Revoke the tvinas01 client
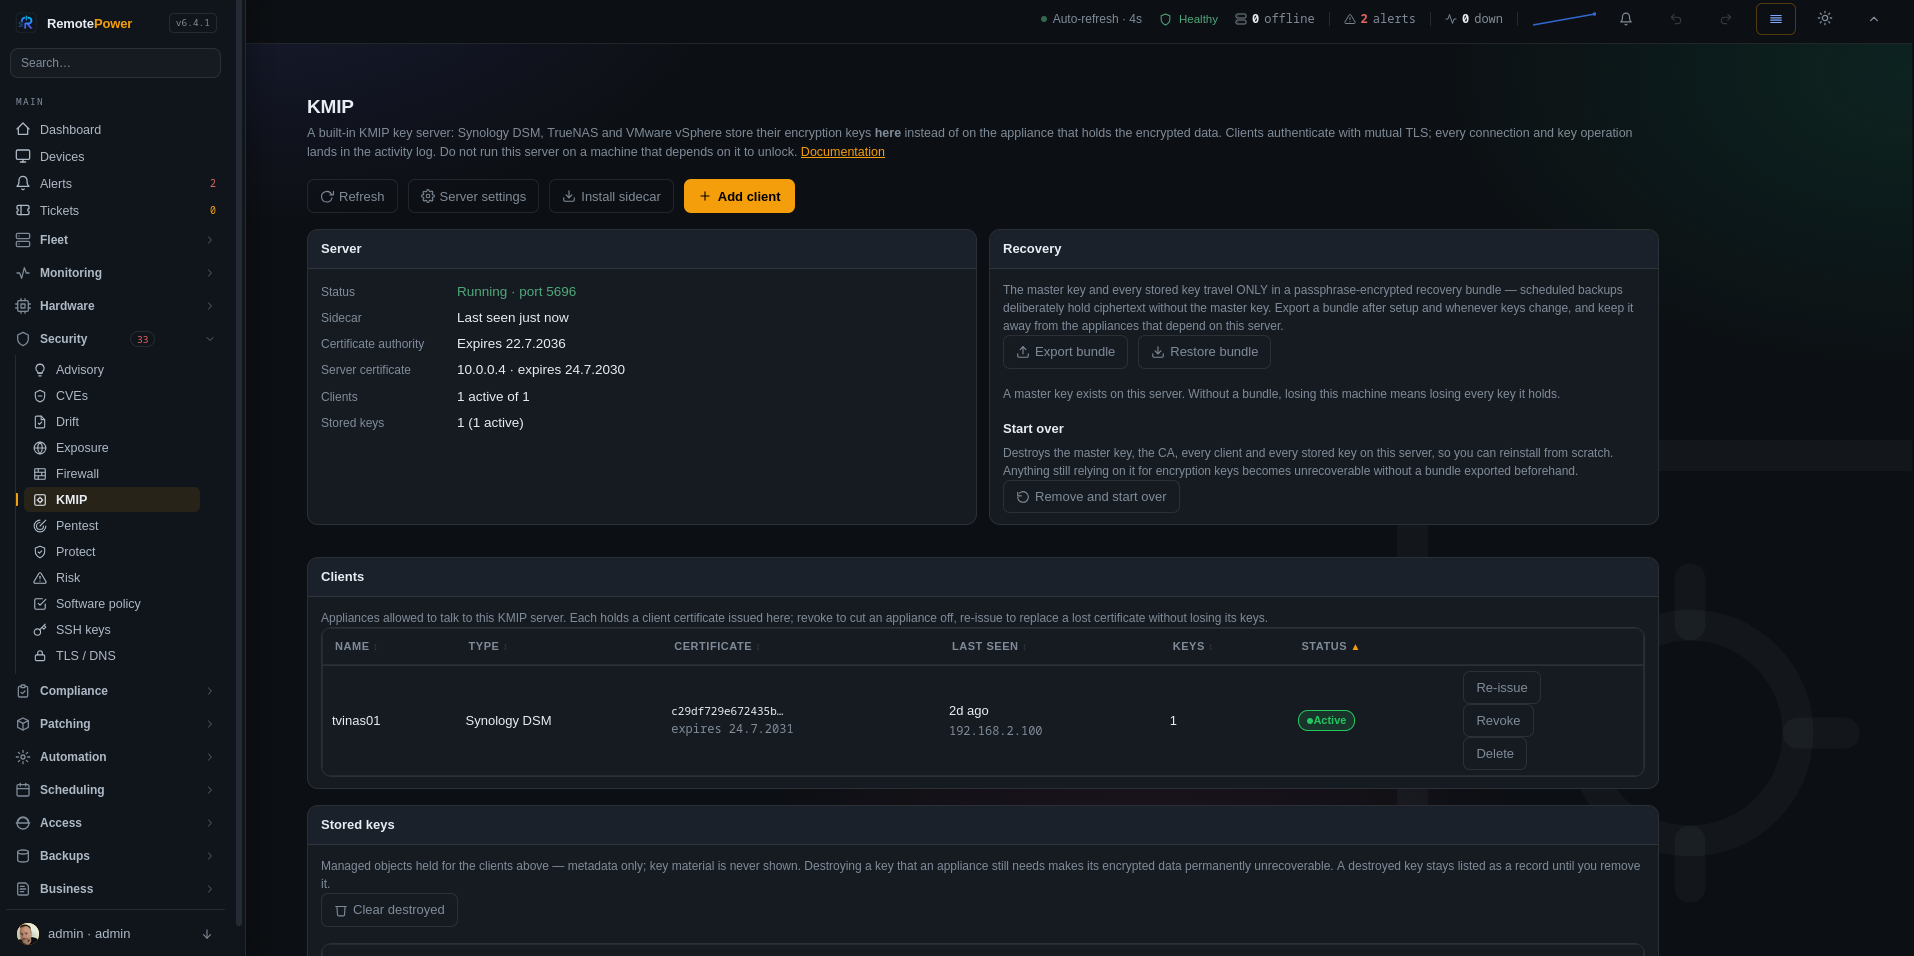Viewport: 1914px width, 956px height. [x=1498, y=721]
